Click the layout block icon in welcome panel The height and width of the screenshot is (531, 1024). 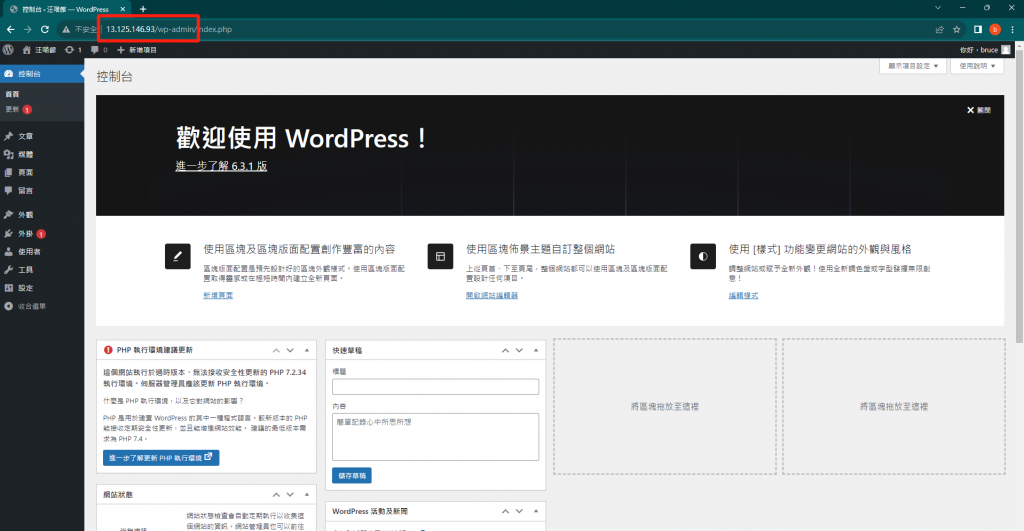pos(440,256)
